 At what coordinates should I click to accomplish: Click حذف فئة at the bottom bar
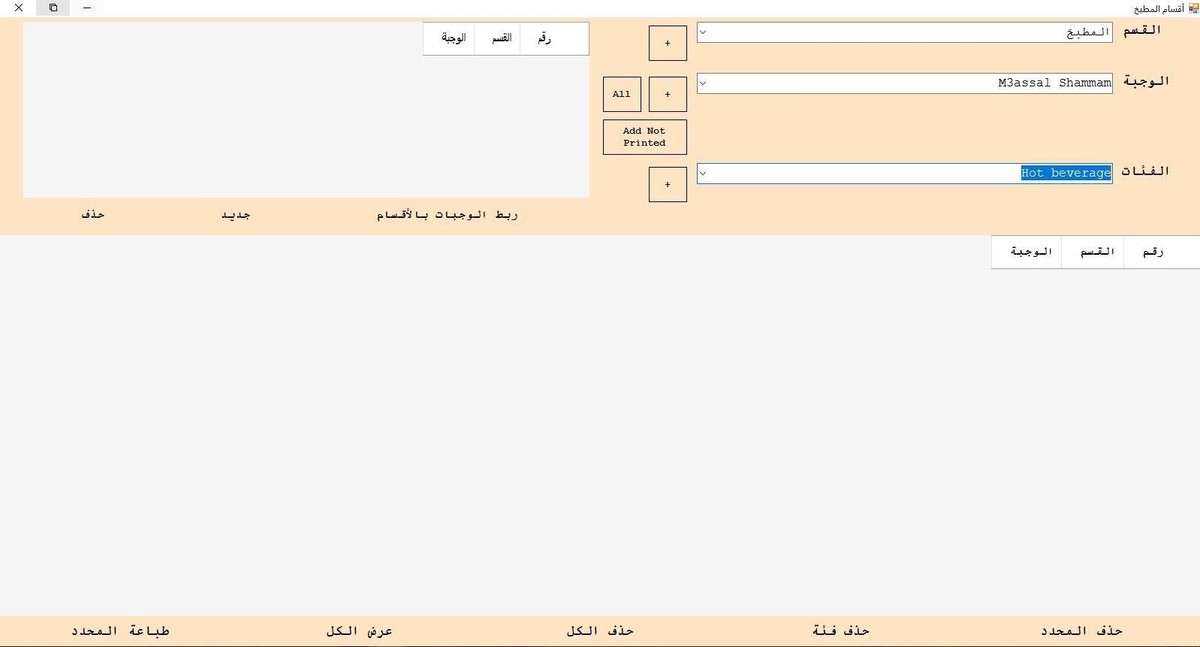click(x=840, y=631)
